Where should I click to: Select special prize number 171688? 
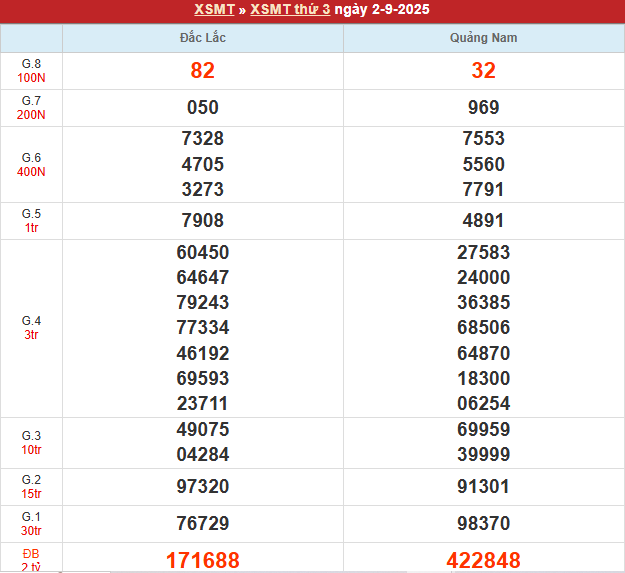(x=202, y=560)
